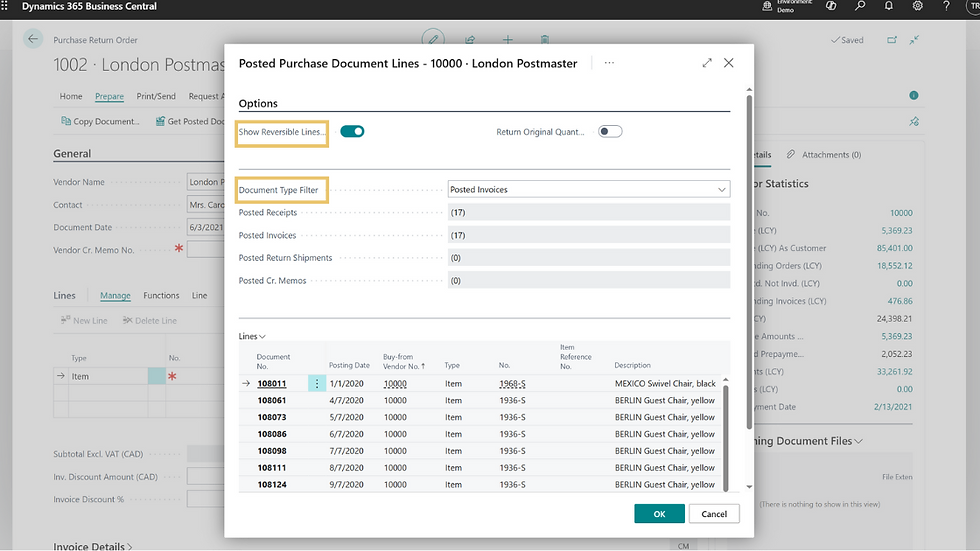The height and width of the screenshot is (551, 980).
Task: Expand the dialog to full screen
Action: 707,62
